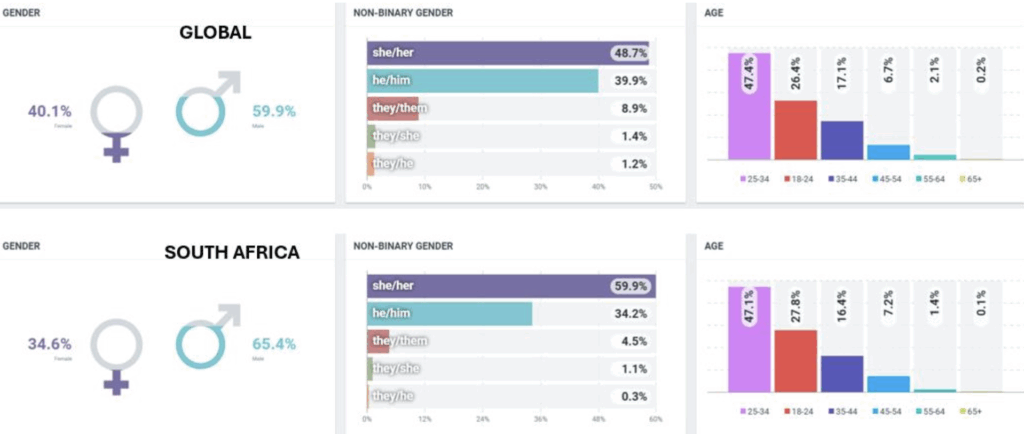This screenshot has width=1024, height=434.
Task: Click the South Africa he/him 34.2% bar
Action: (449, 314)
